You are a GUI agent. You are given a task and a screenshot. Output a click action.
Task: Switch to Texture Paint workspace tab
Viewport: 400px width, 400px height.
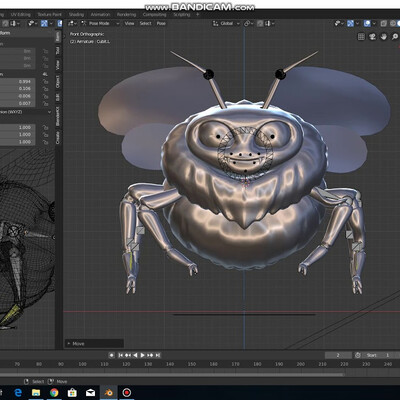(49, 15)
